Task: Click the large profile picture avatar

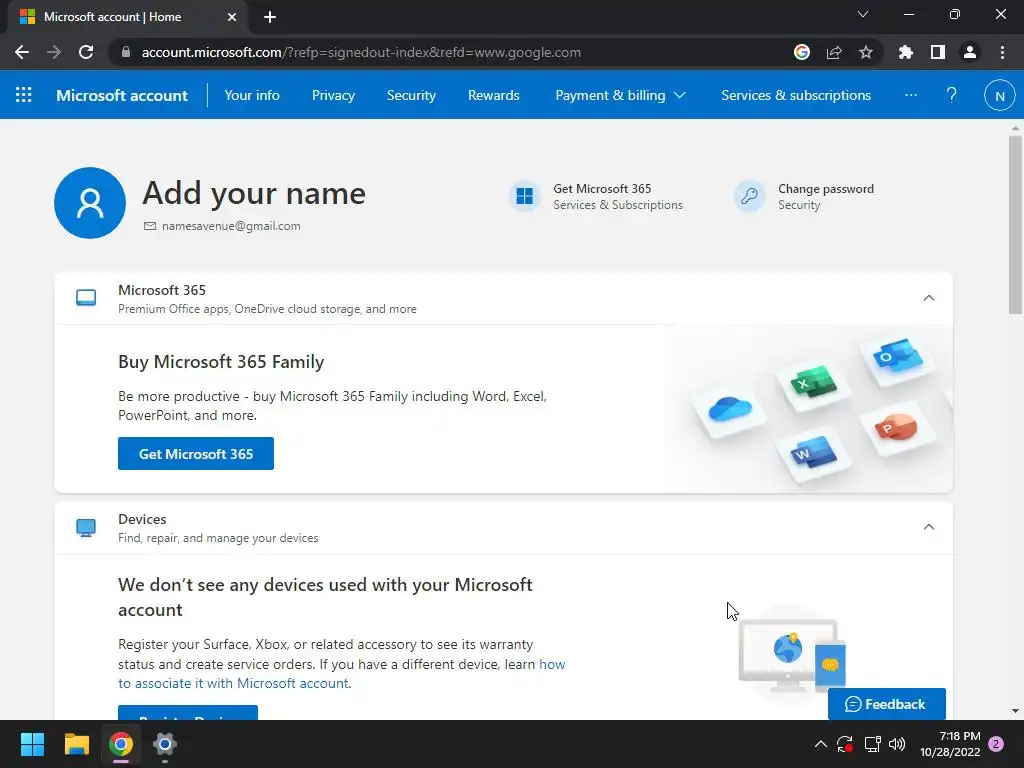Action: click(x=90, y=202)
